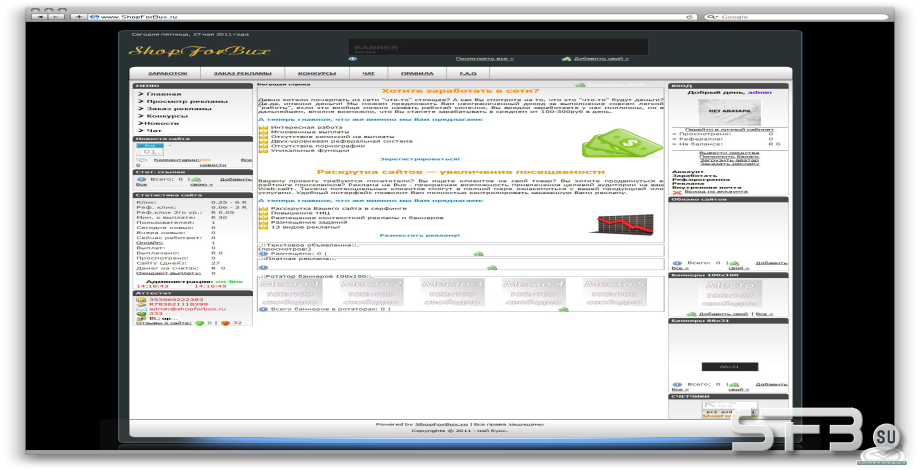The width and height of the screenshot is (920, 470).
Task: Click info icon in Платная реклама block
Action: coord(263,268)
